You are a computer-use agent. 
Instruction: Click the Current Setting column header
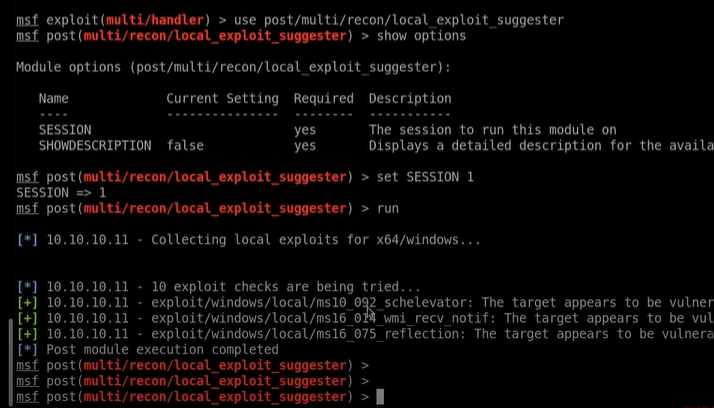[x=223, y=99]
